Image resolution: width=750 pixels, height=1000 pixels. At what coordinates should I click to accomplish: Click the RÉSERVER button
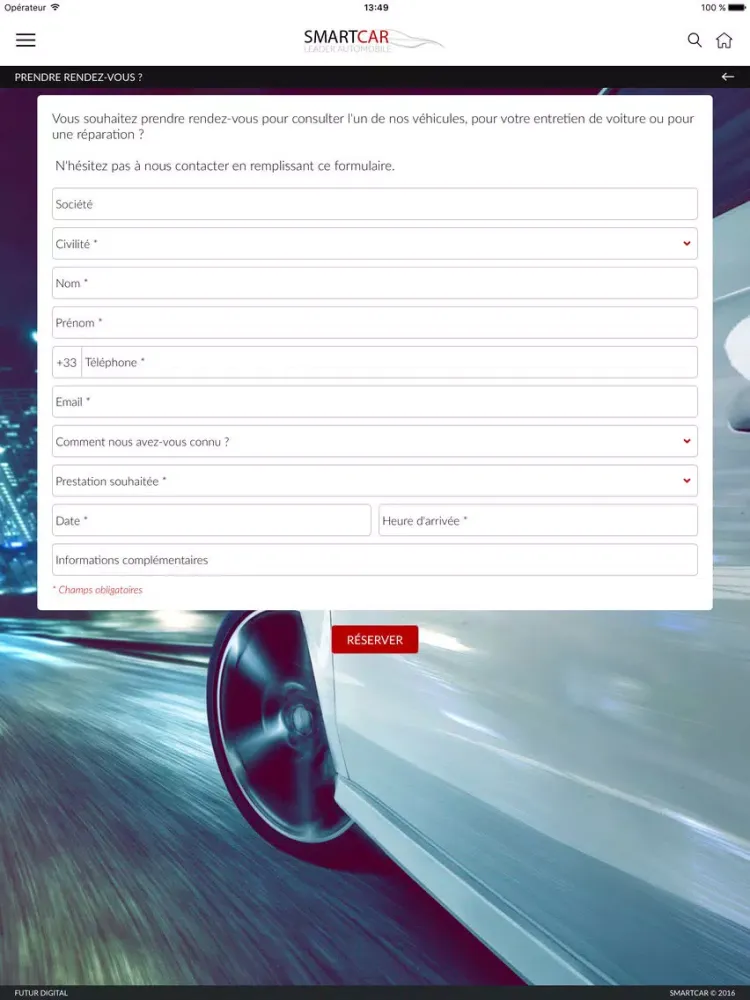tap(375, 640)
